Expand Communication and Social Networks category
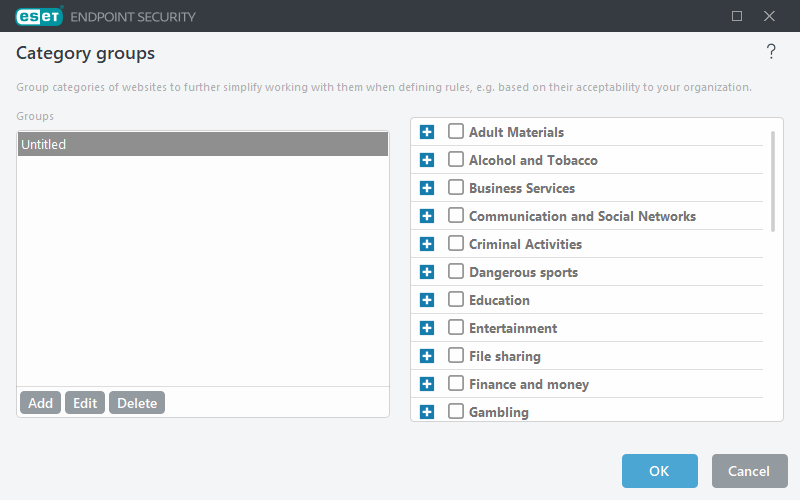Viewport: 800px width, 500px height. click(x=427, y=216)
